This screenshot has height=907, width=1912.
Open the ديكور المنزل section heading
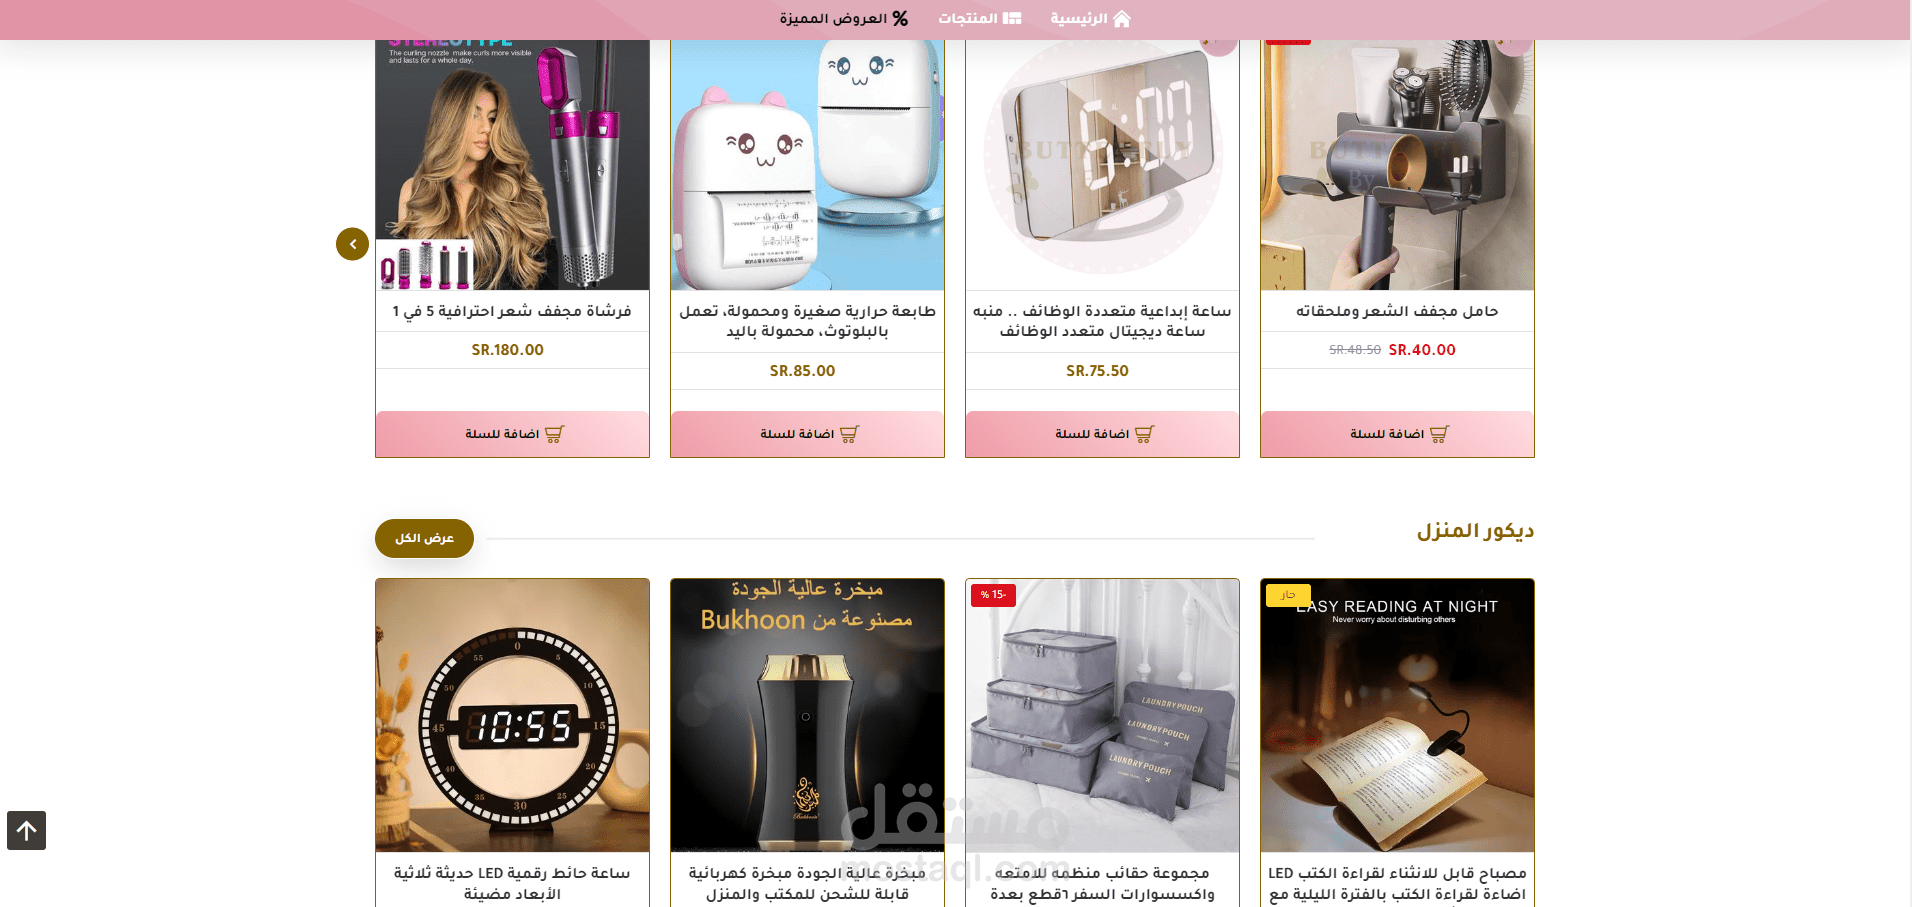click(1475, 531)
